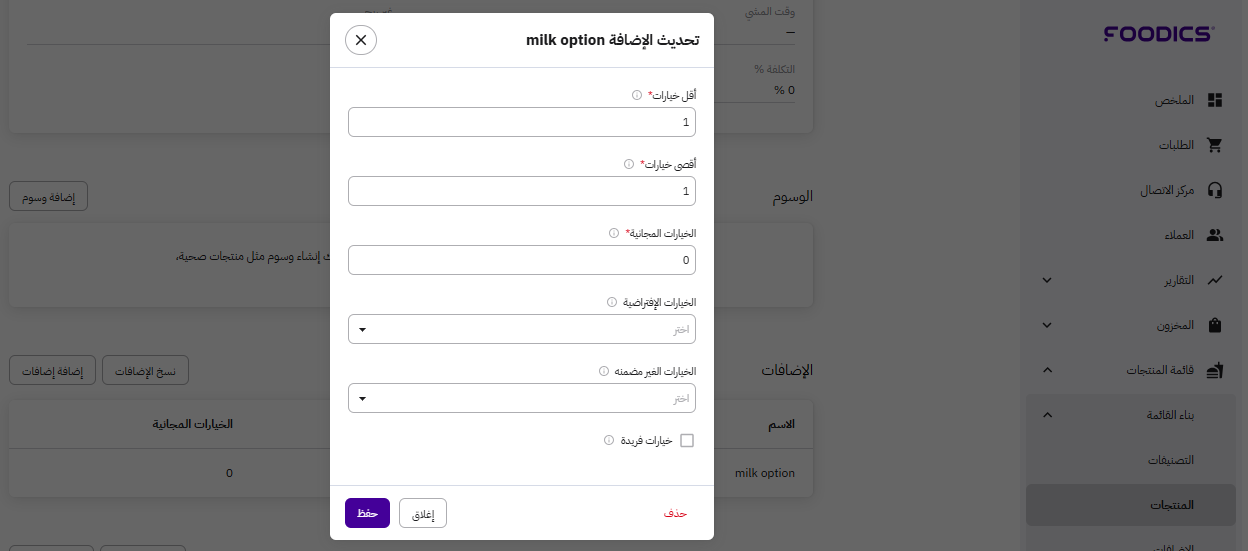Click the info icon next to الخيارات المجانية
This screenshot has height=551, width=1248.
coord(613,233)
